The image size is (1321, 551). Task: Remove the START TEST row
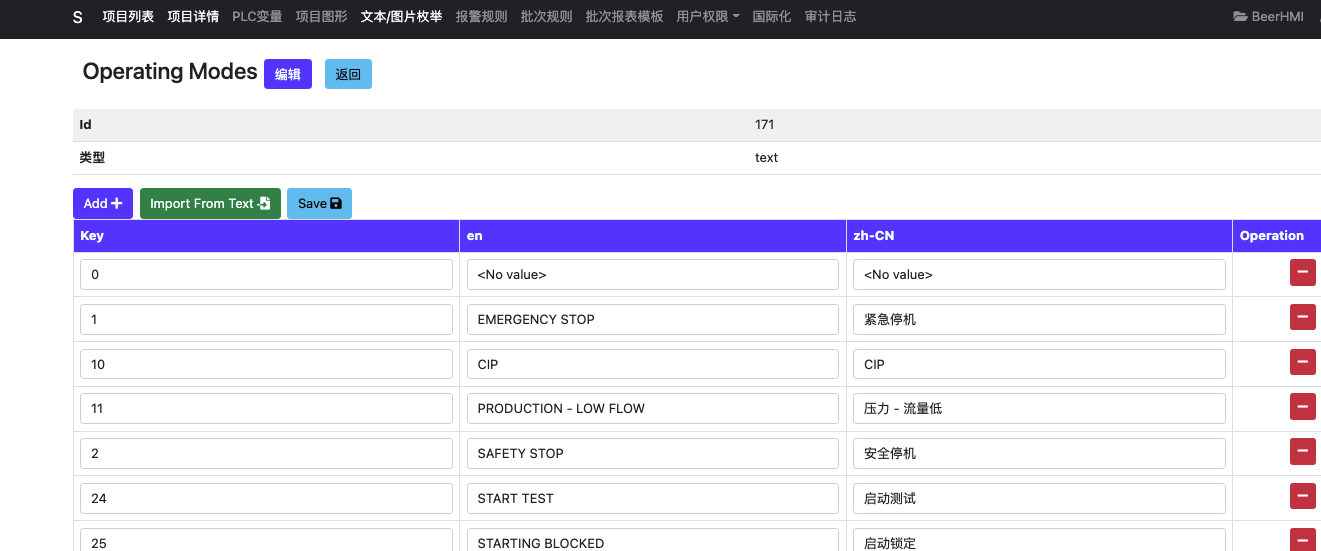1302,497
